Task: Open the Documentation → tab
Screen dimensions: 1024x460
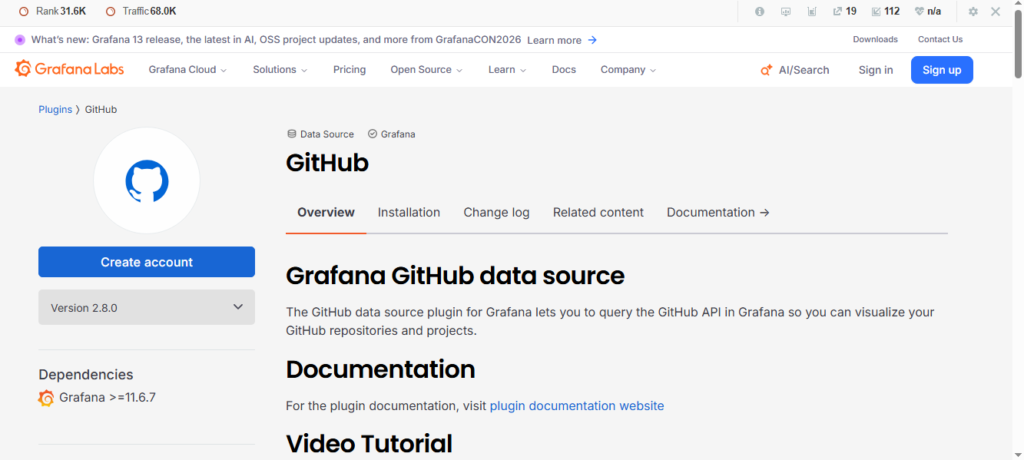Action: pos(718,212)
